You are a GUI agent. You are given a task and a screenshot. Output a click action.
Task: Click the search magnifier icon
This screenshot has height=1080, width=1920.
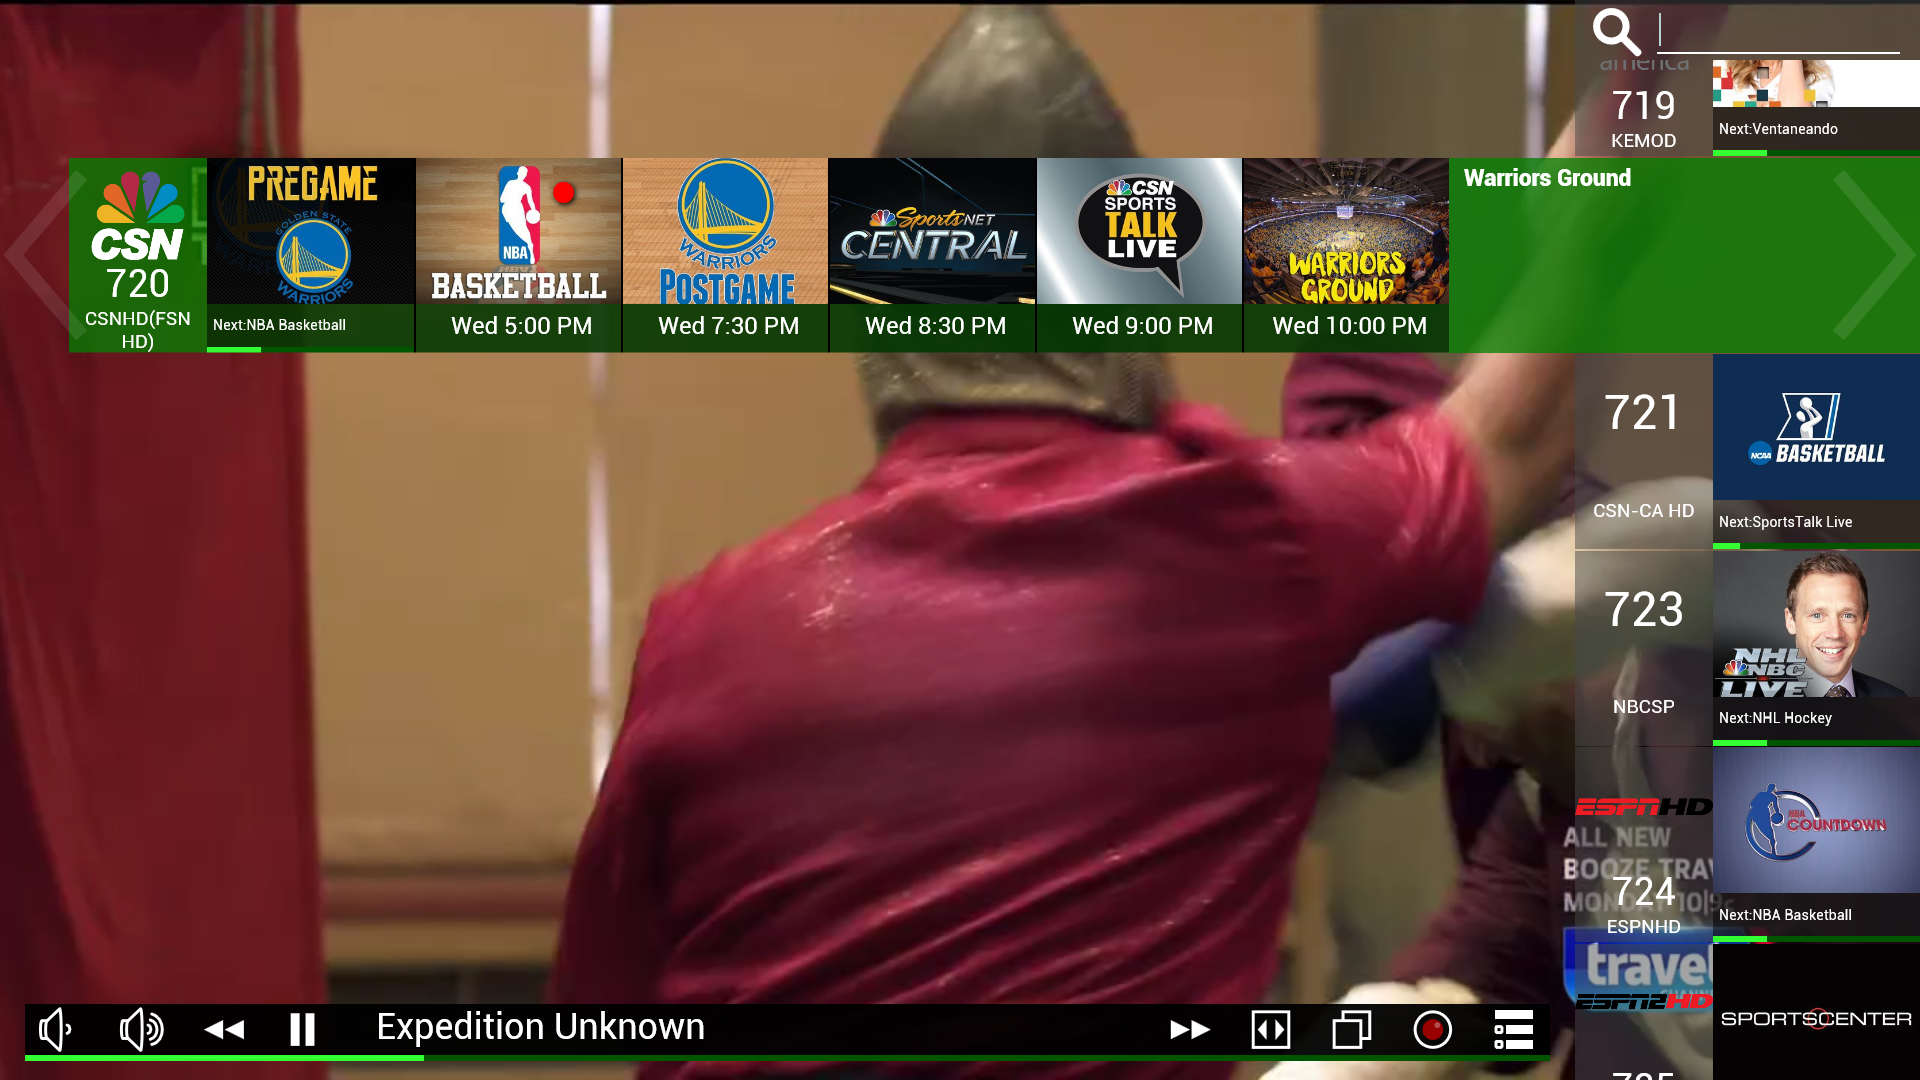[x=1619, y=33]
